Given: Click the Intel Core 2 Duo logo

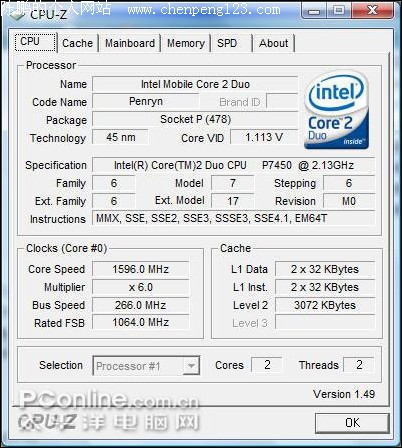Looking at the screenshot, I should point(336,110).
